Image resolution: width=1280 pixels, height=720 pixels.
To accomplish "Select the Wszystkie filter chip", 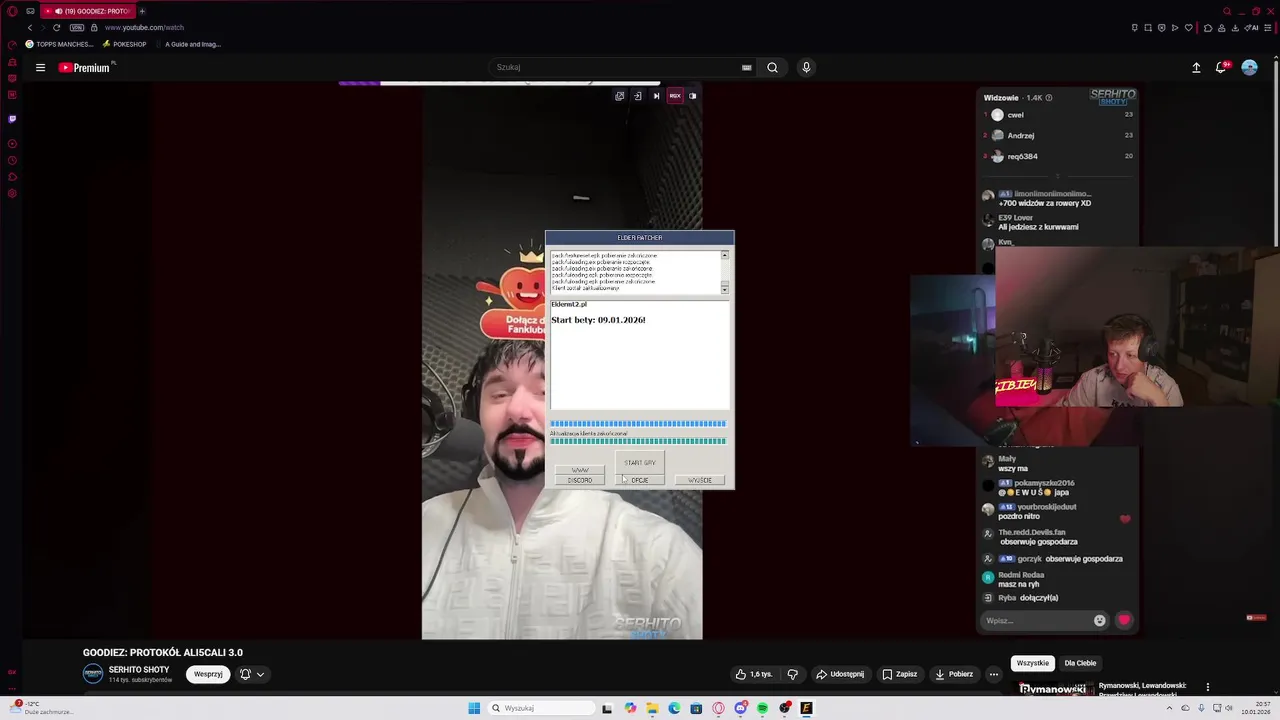I will (x=1033, y=663).
